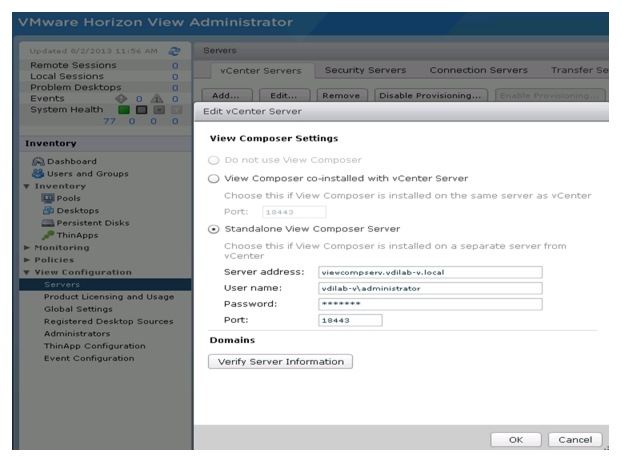Open the Connection Servers tab
The width and height of the screenshot is (622, 463).
click(478, 70)
